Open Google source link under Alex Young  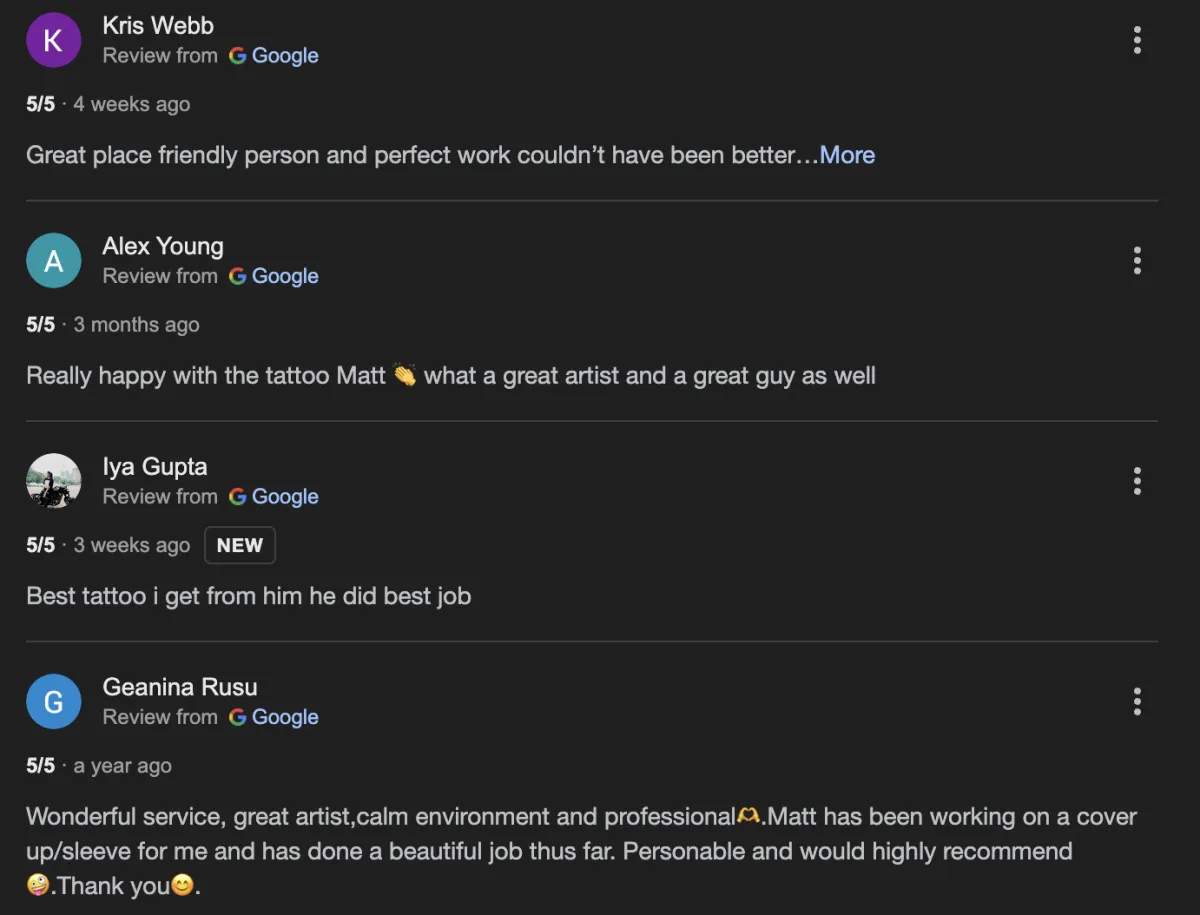click(274, 276)
